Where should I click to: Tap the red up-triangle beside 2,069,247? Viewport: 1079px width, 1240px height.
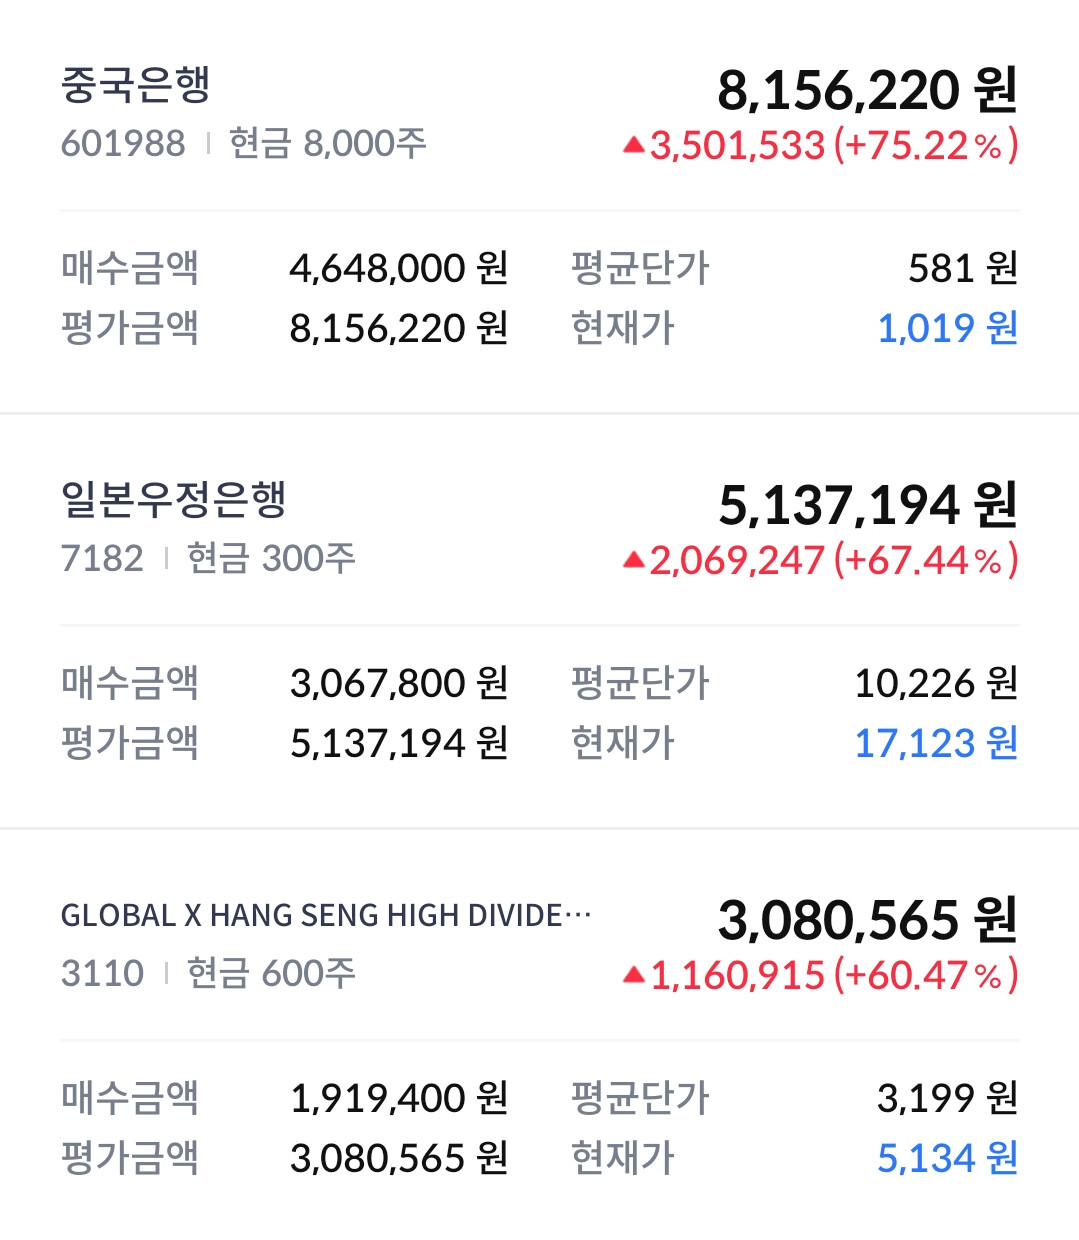coord(633,561)
